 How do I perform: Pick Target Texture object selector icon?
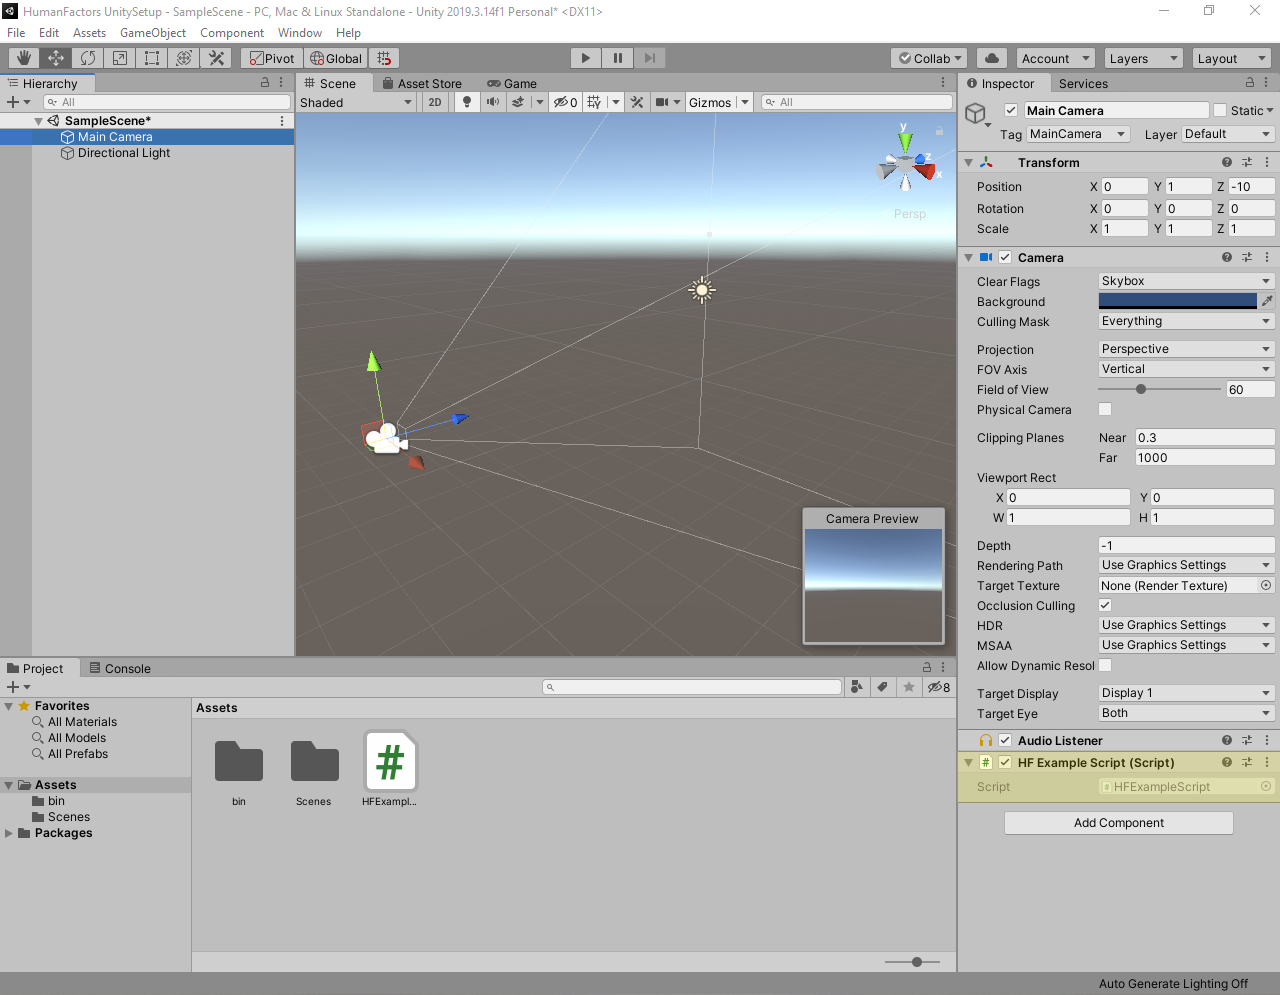coord(1266,585)
